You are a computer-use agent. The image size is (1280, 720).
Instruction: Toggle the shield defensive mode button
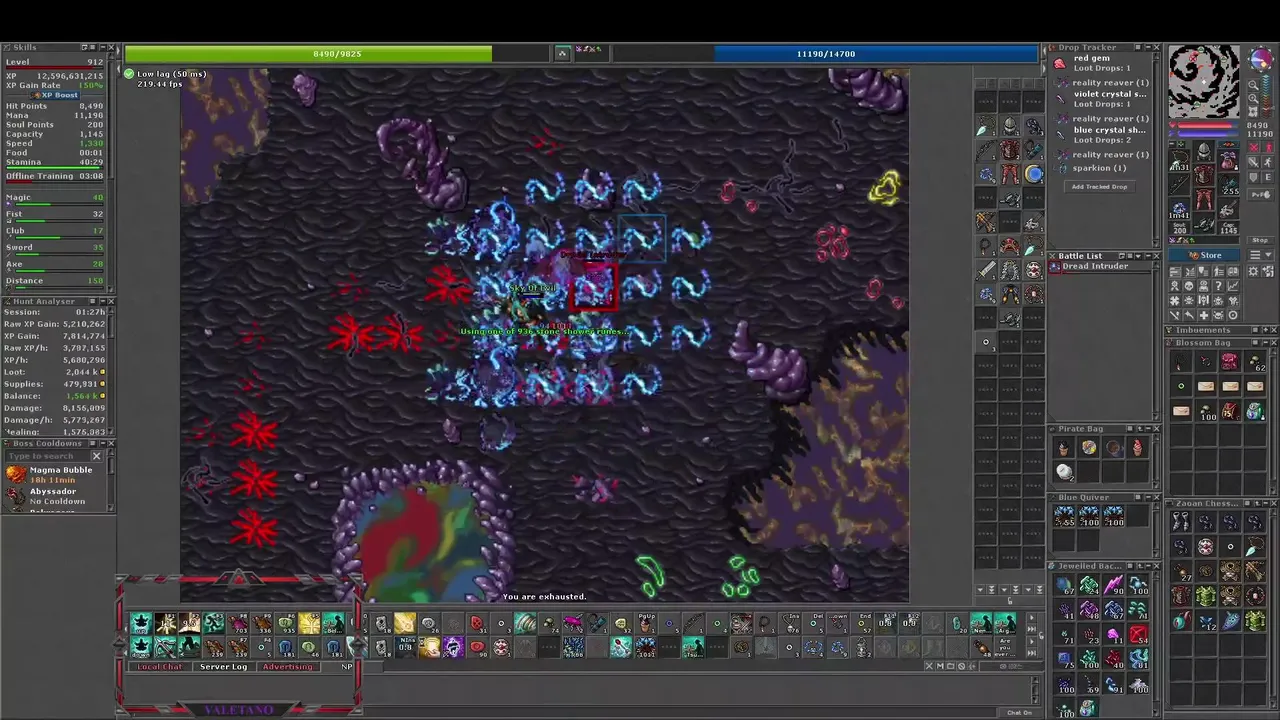[x=1253, y=177]
